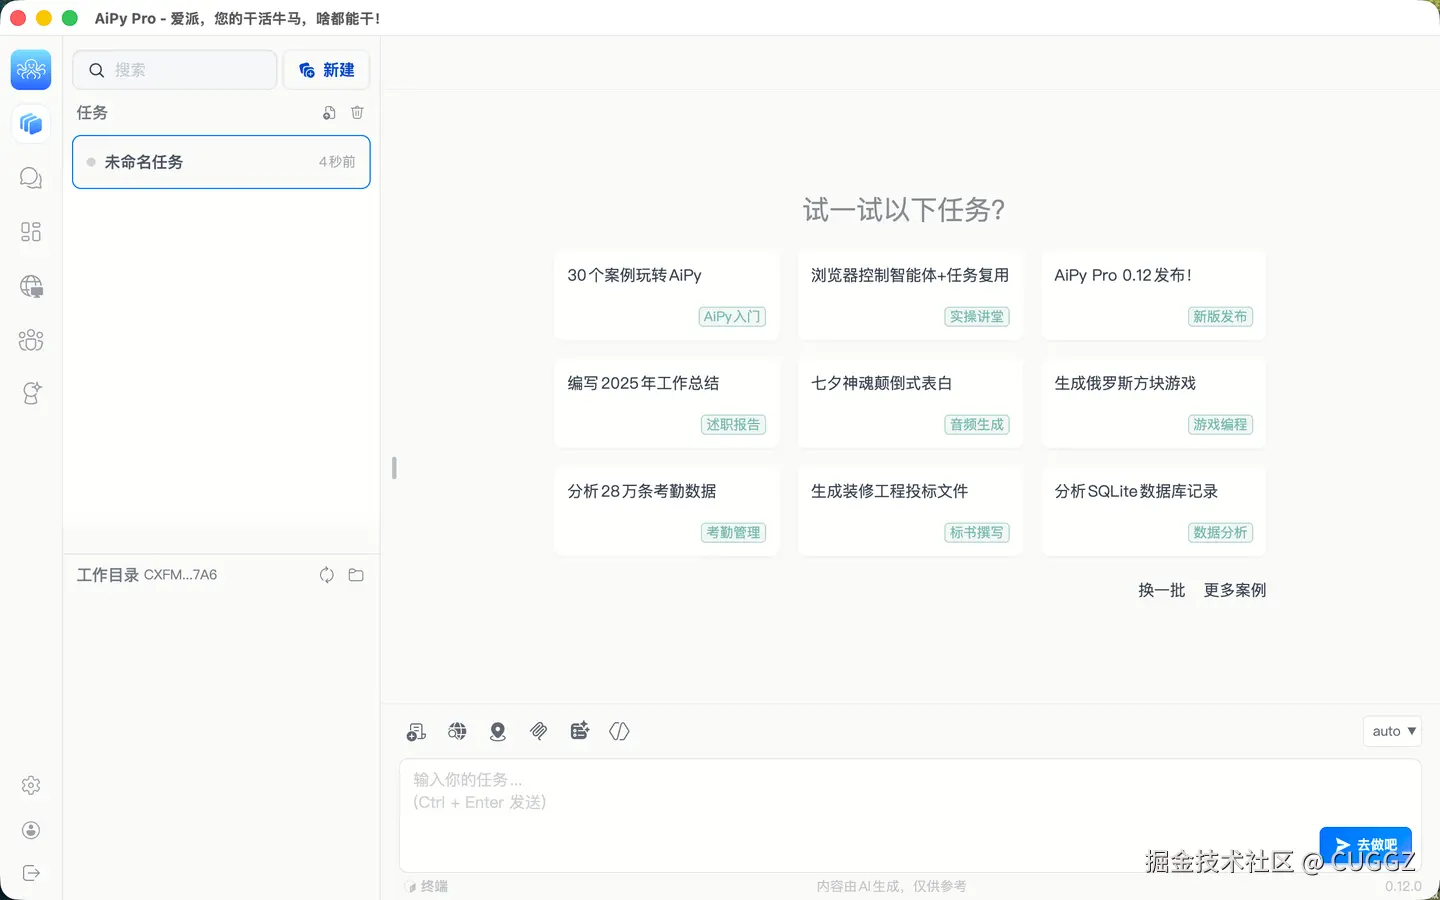This screenshot has width=1440, height=900.
Task: Click the 标书撰写 tag
Action: 977,533
